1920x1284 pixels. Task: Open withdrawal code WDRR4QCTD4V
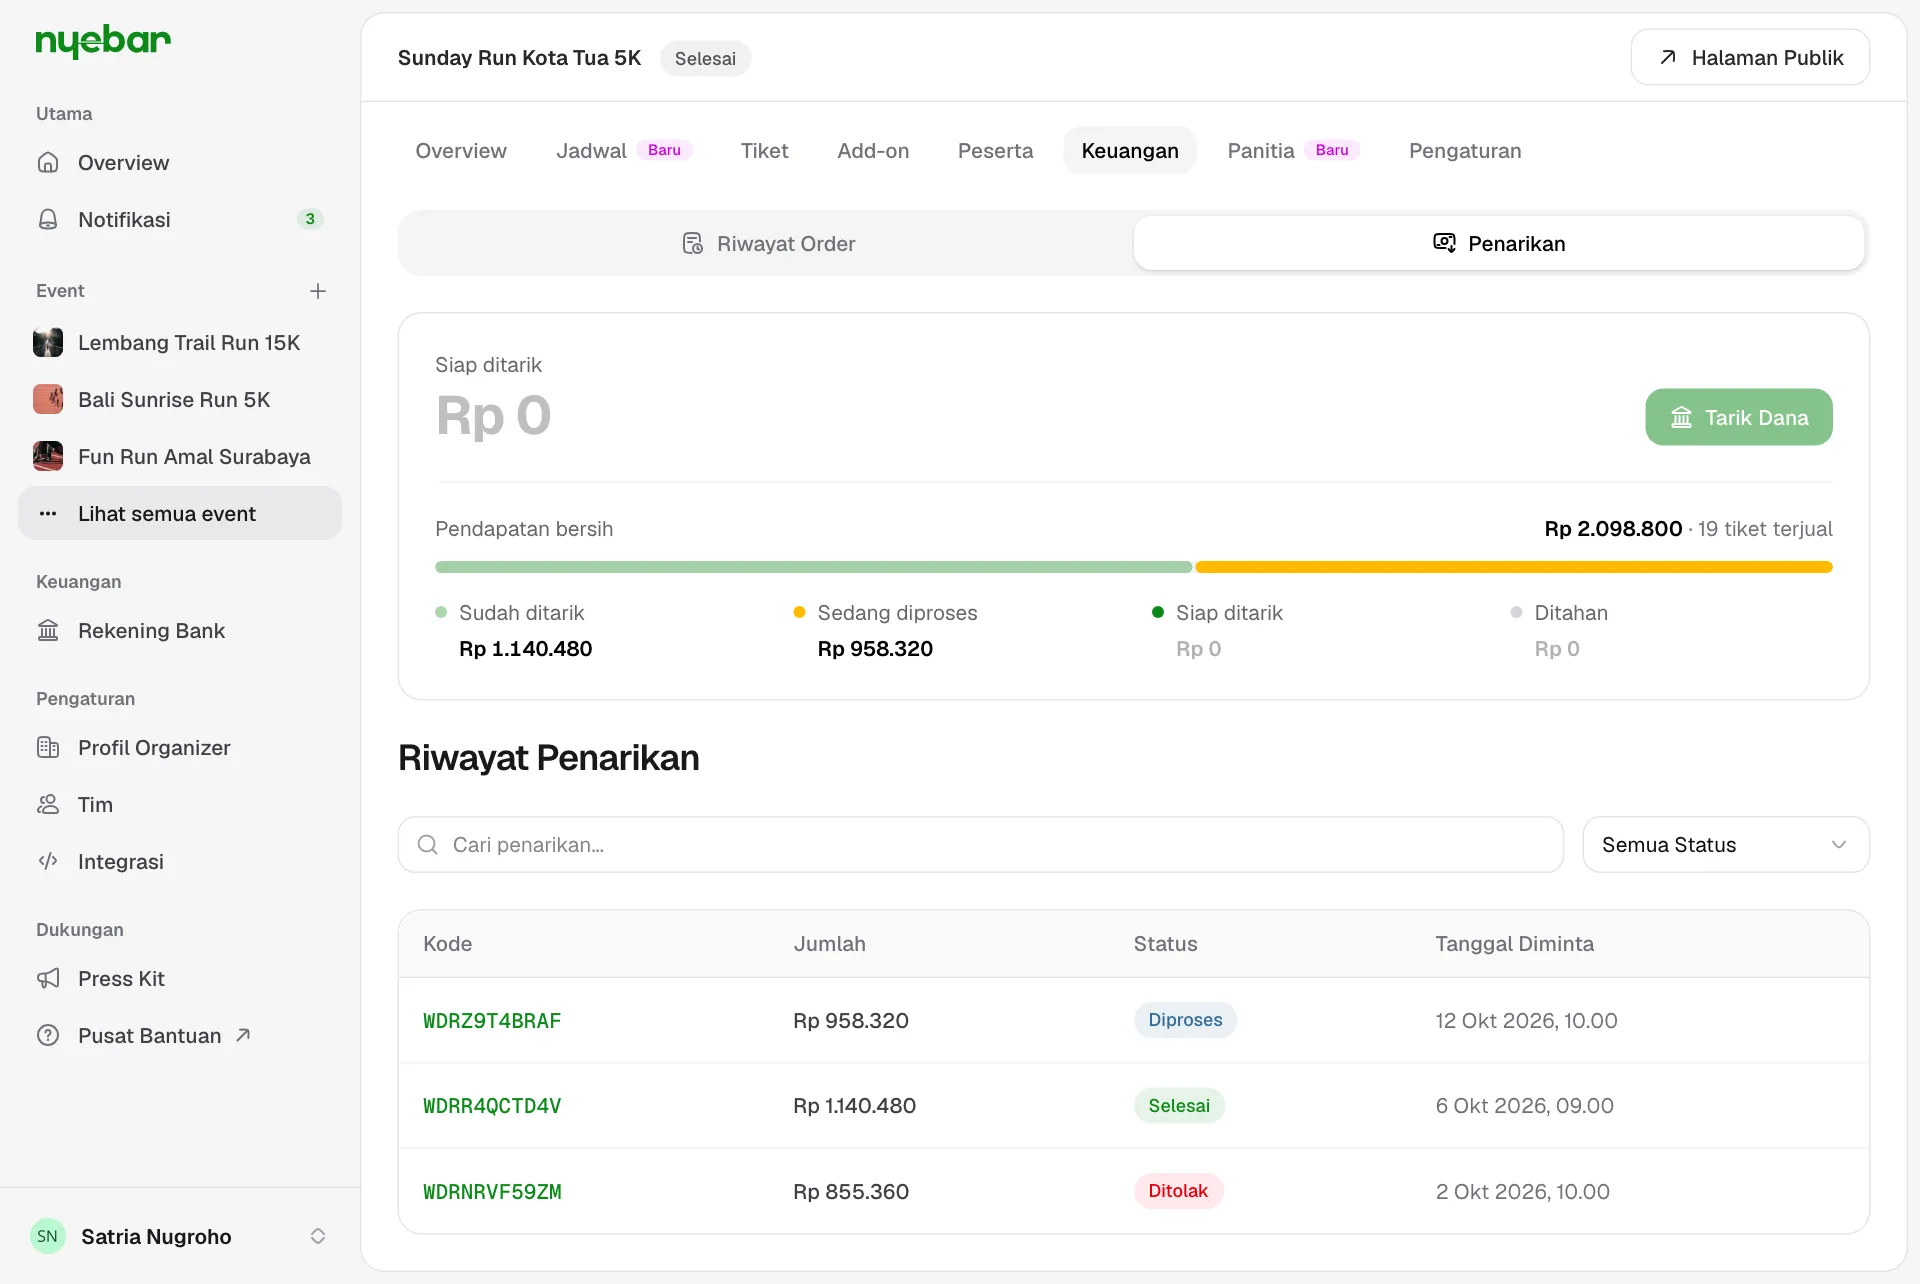[492, 1106]
